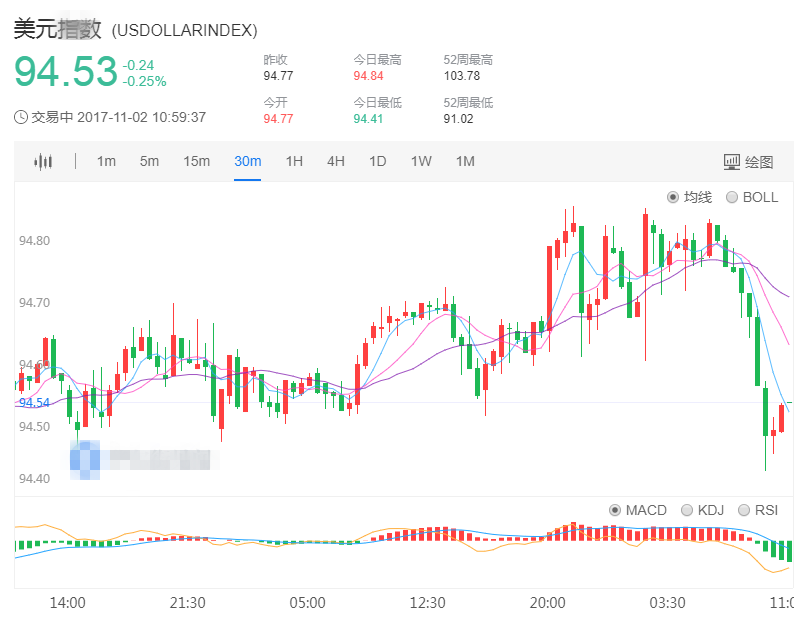Click the 03:30 time axis label
The height and width of the screenshot is (632, 805).
pyautogui.click(x=667, y=603)
